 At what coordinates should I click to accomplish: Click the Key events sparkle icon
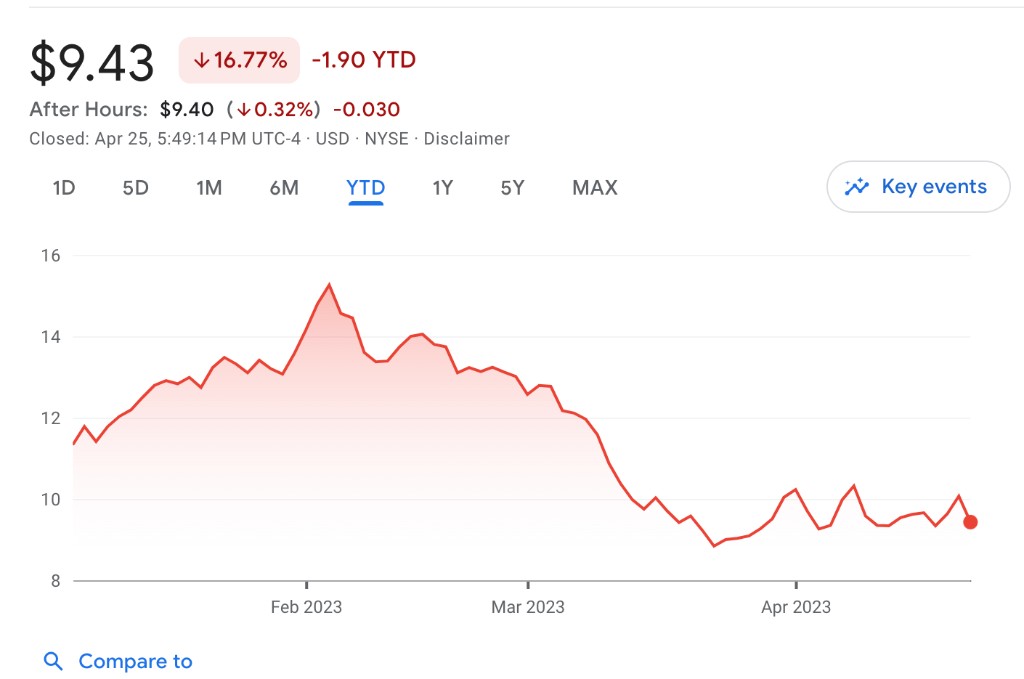(x=856, y=187)
